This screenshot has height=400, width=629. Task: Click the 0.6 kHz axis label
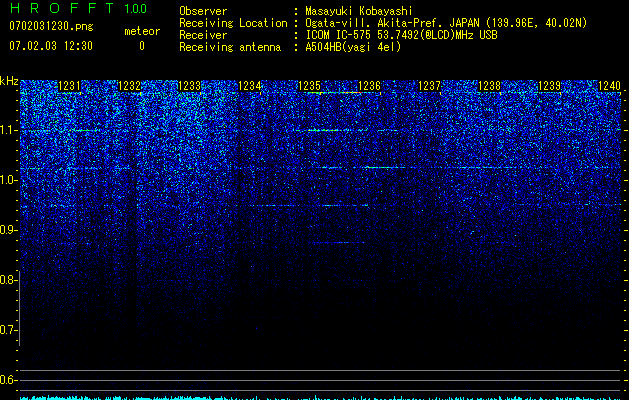pyautogui.click(x=9, y=380)
